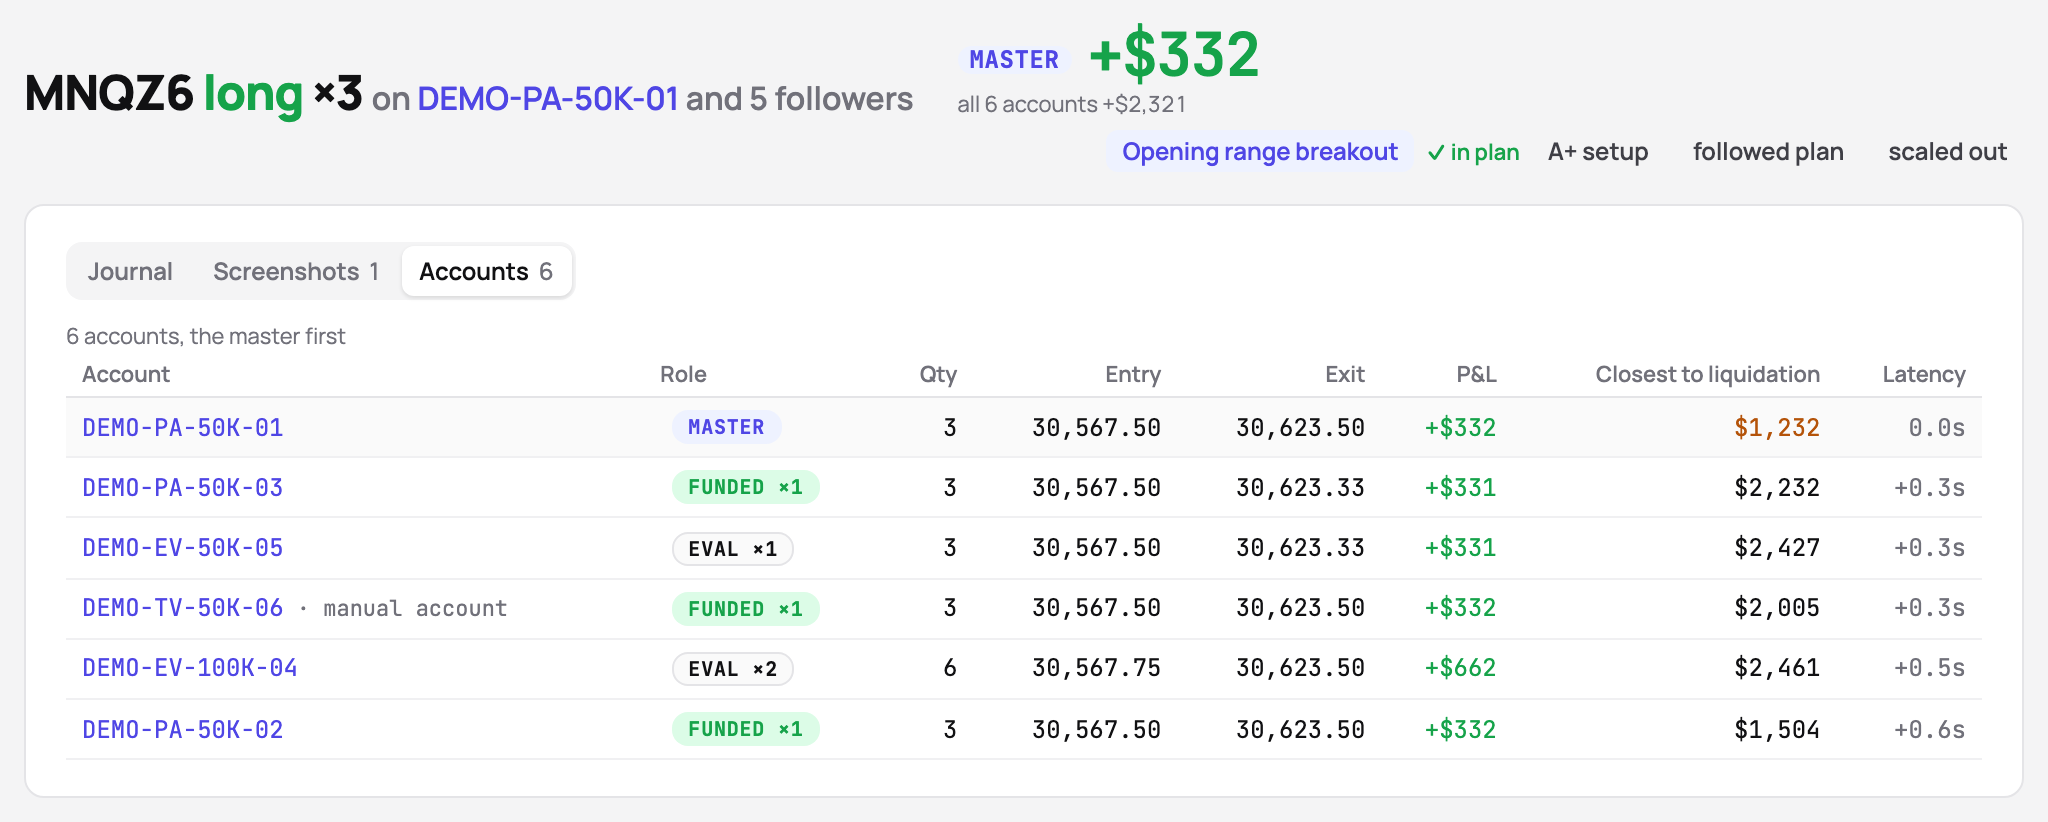This screenshot has height=822, width=2048.
Task: Open the DEMO-PA-50K-02 account link
Action: [183, 730]
